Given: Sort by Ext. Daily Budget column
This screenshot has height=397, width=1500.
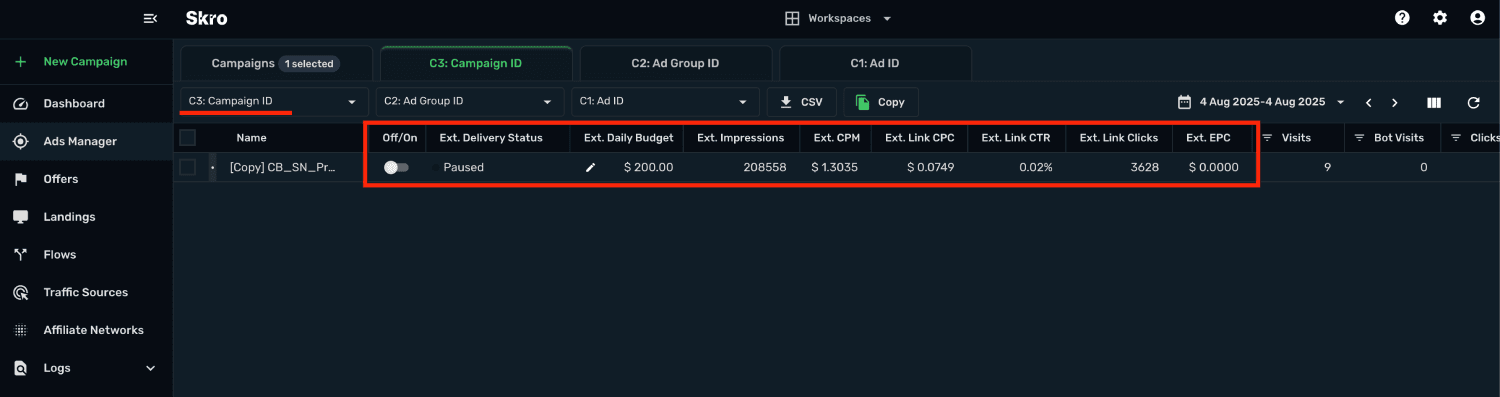Looking at the screenshot, I should point(628,138).
